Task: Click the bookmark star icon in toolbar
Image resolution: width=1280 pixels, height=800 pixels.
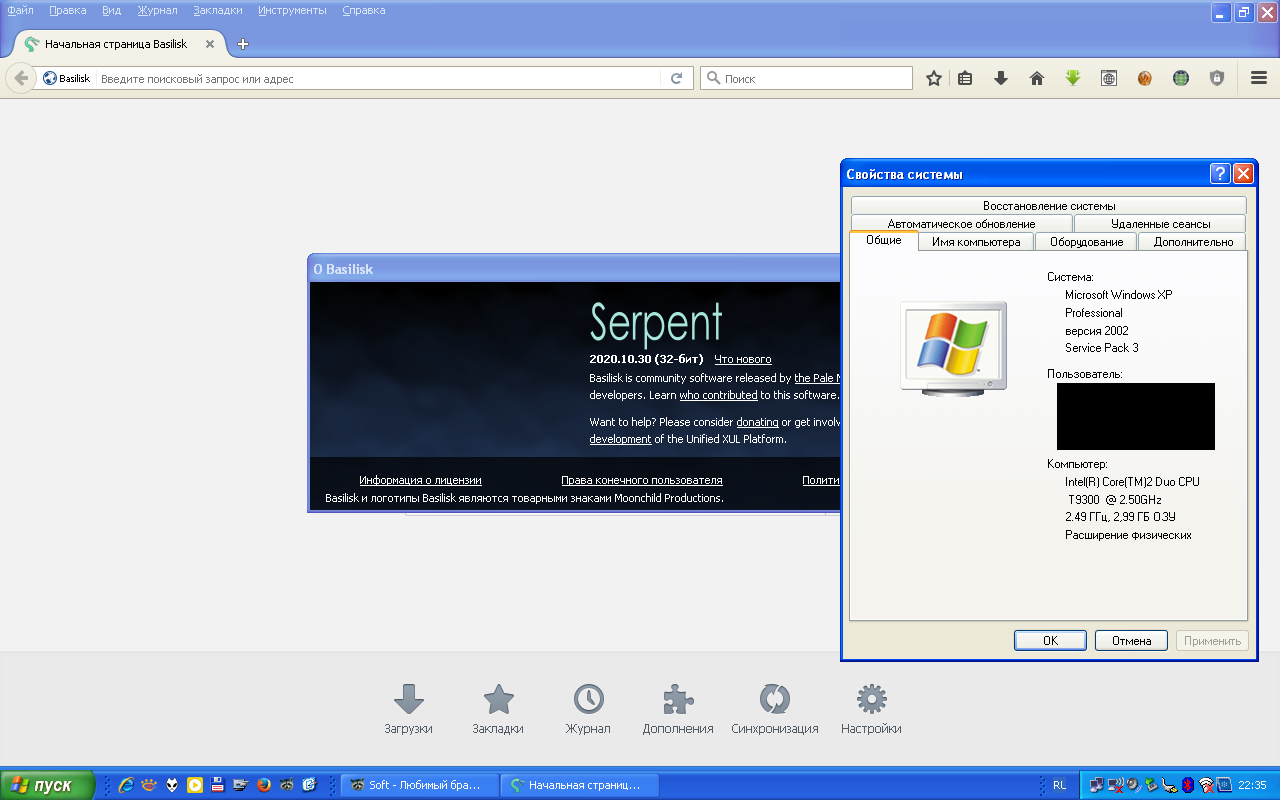Action: pos(934,78)
